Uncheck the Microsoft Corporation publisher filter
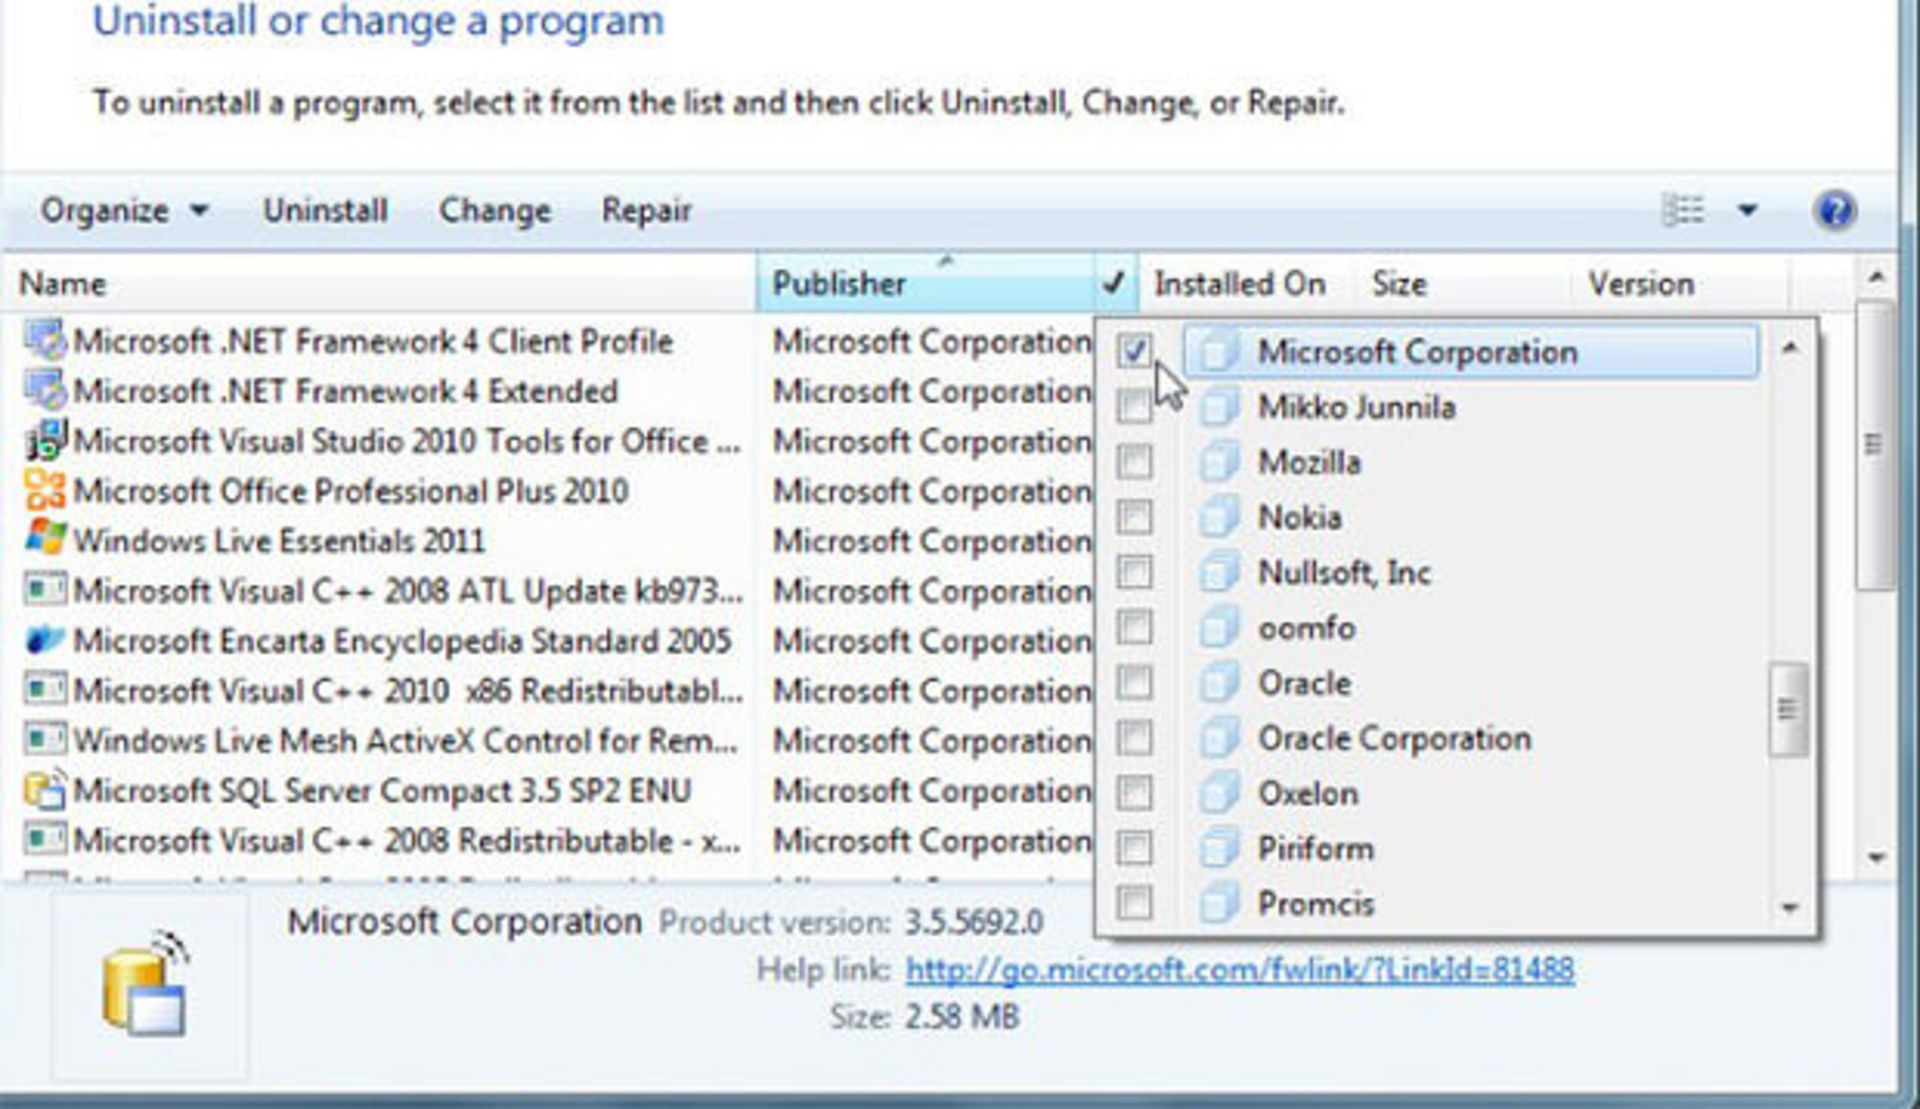The height and width of the screenshot is (1109, 1920). tap(1133, 352)
